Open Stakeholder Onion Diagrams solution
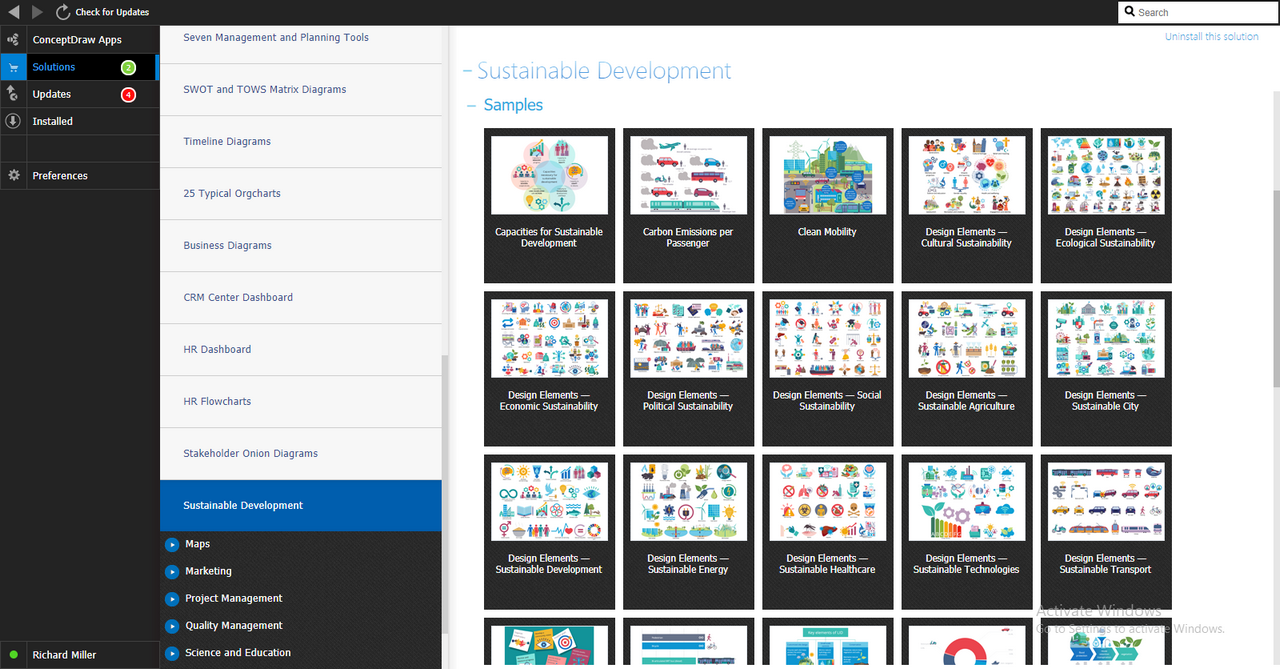 250,453
